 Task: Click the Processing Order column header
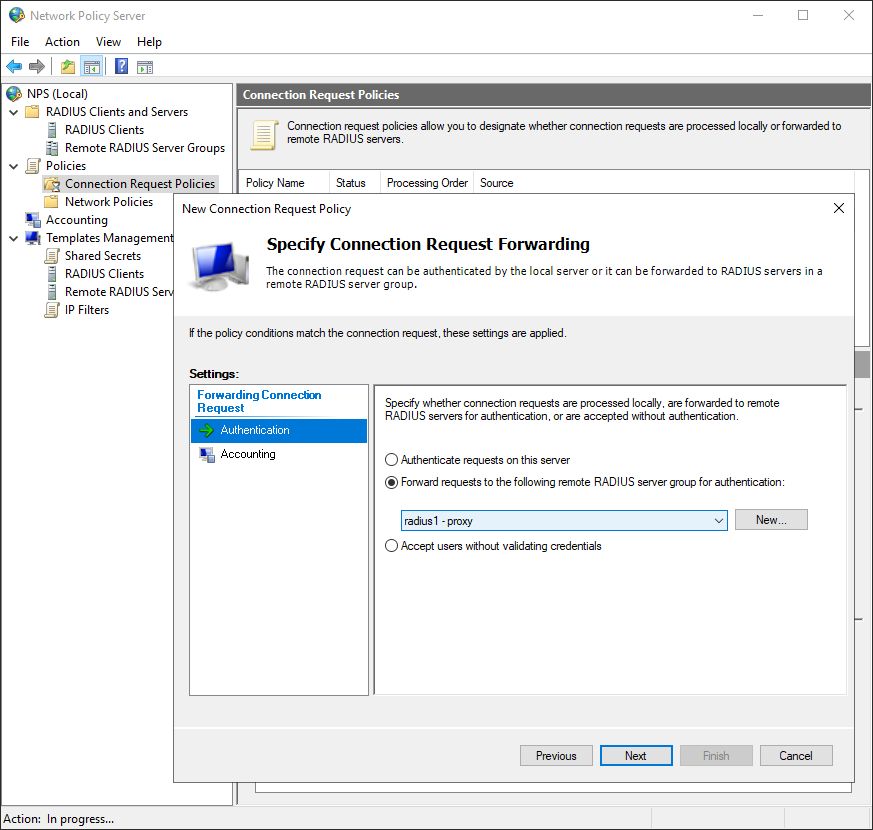pos(427,183)
